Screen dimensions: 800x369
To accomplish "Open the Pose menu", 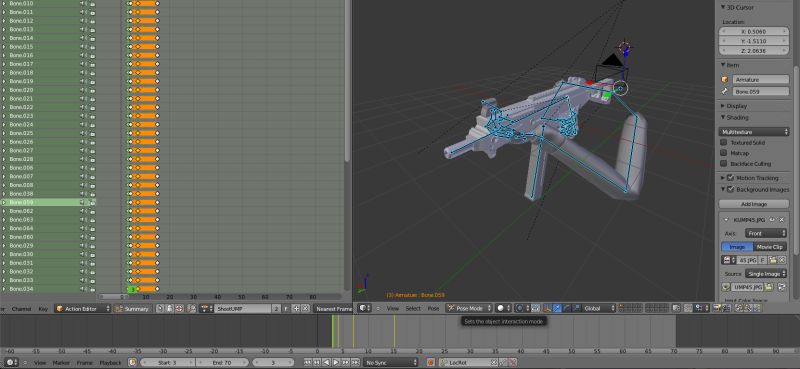I will (434, 308).
